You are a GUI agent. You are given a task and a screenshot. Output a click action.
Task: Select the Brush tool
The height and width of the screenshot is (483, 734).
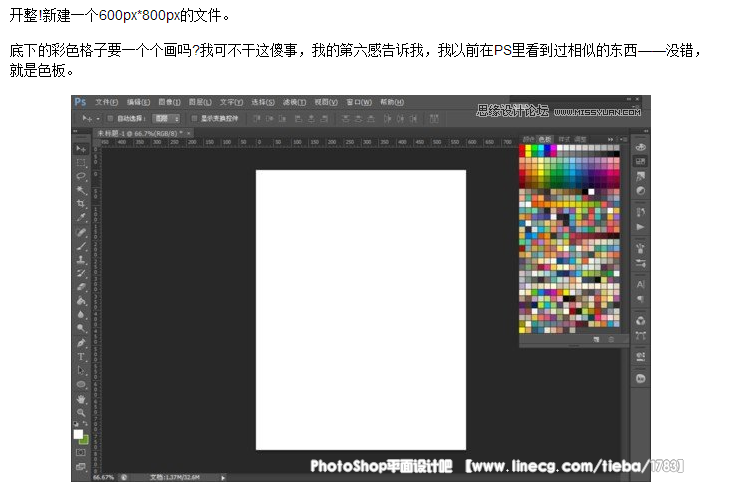[81, 246]
